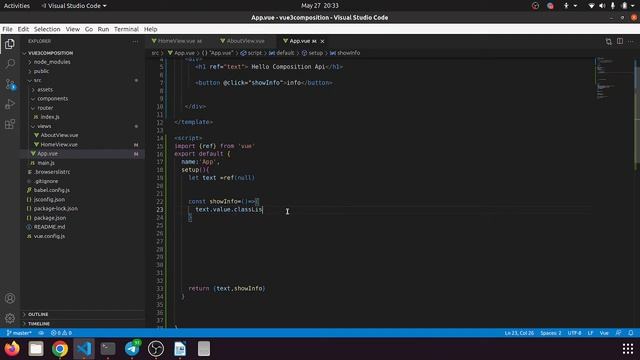Open the Run and Debug view
This screenshot has width=640, height=360.
coord(10,104)
